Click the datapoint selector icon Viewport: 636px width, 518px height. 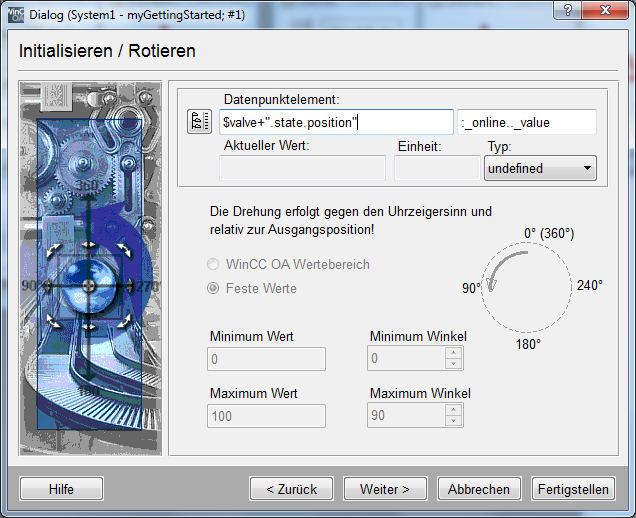197,122
